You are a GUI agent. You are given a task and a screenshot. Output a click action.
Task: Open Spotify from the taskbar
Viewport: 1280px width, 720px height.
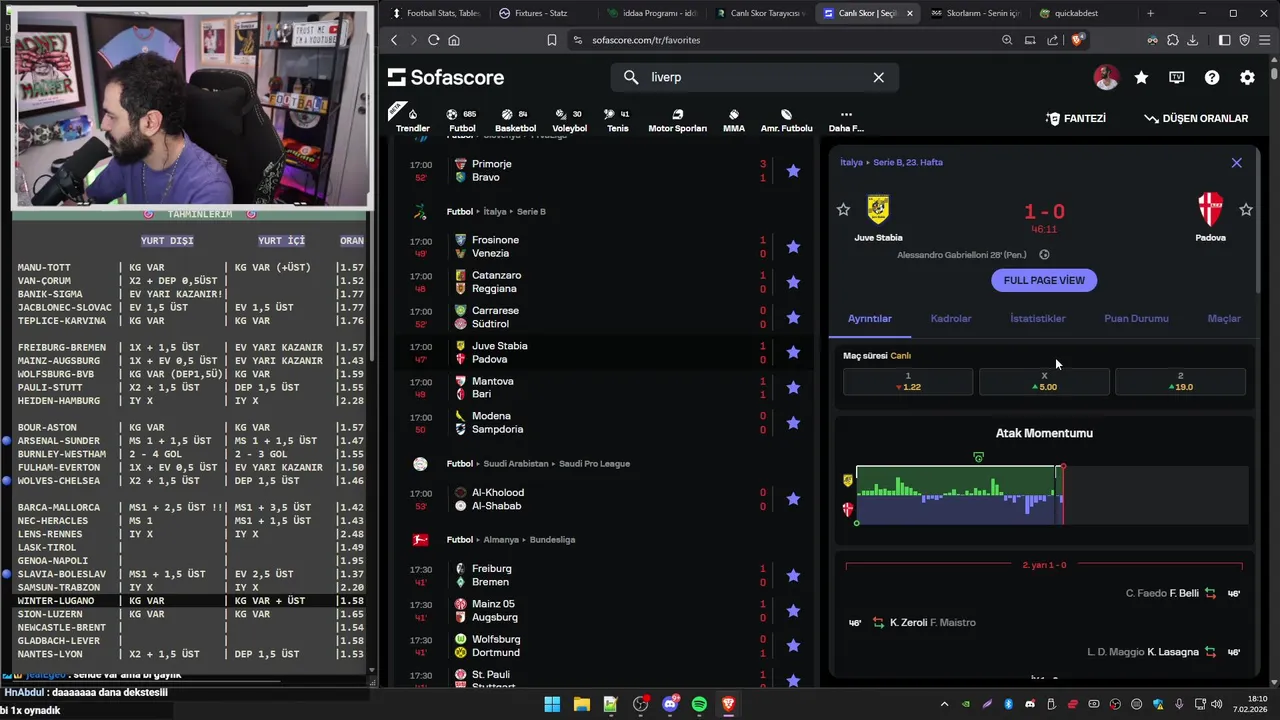pos(699,705)
